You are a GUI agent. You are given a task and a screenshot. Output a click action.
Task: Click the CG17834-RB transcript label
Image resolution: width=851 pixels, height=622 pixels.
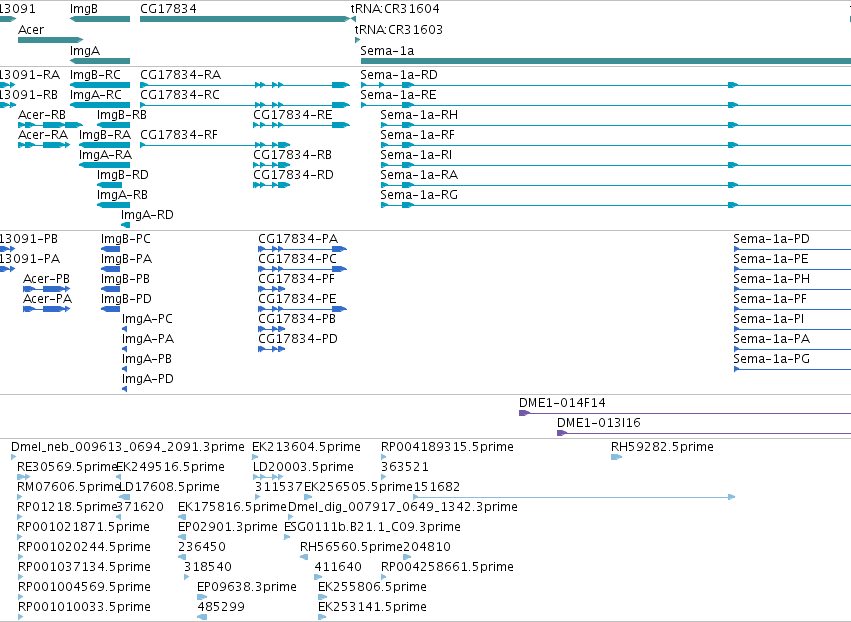tap(293, 155)
